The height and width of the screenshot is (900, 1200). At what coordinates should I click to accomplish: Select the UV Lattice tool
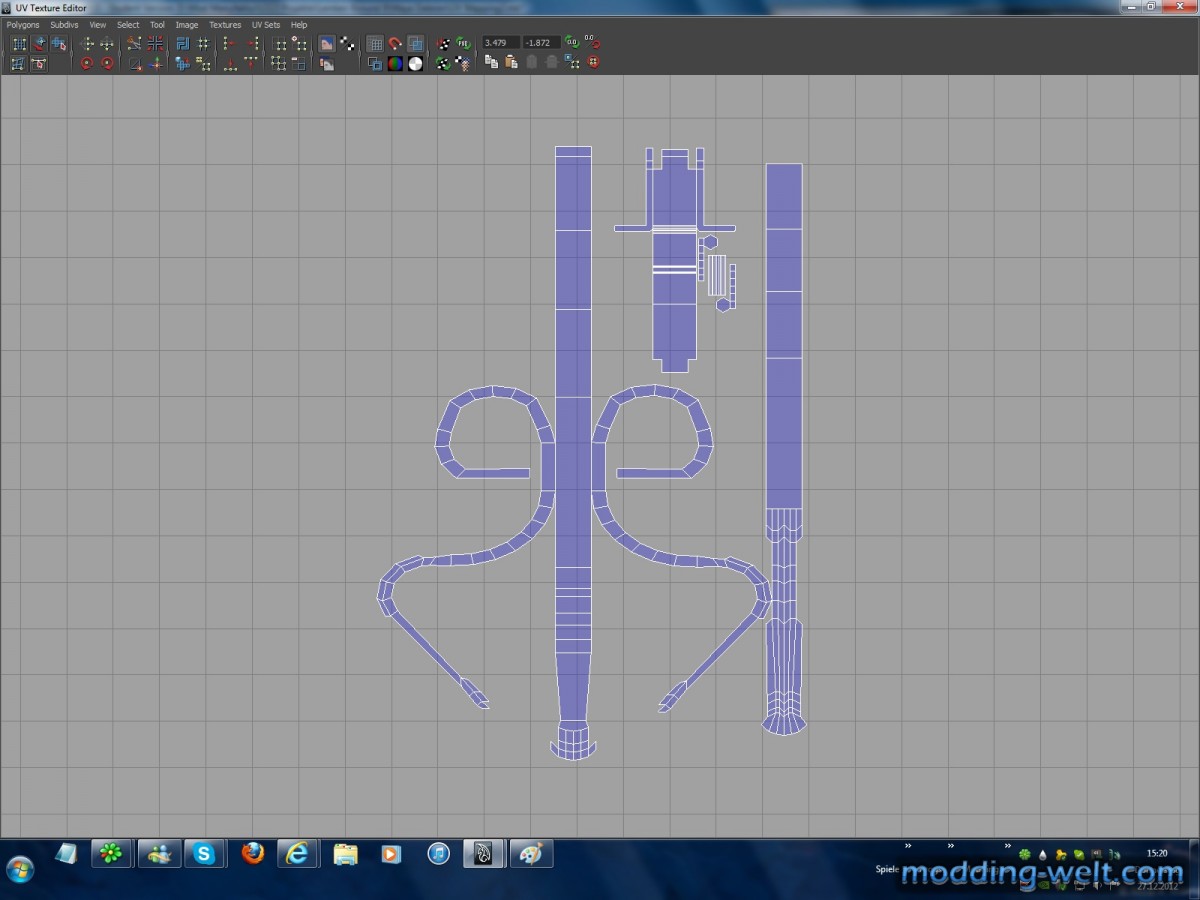coord(18,44)
